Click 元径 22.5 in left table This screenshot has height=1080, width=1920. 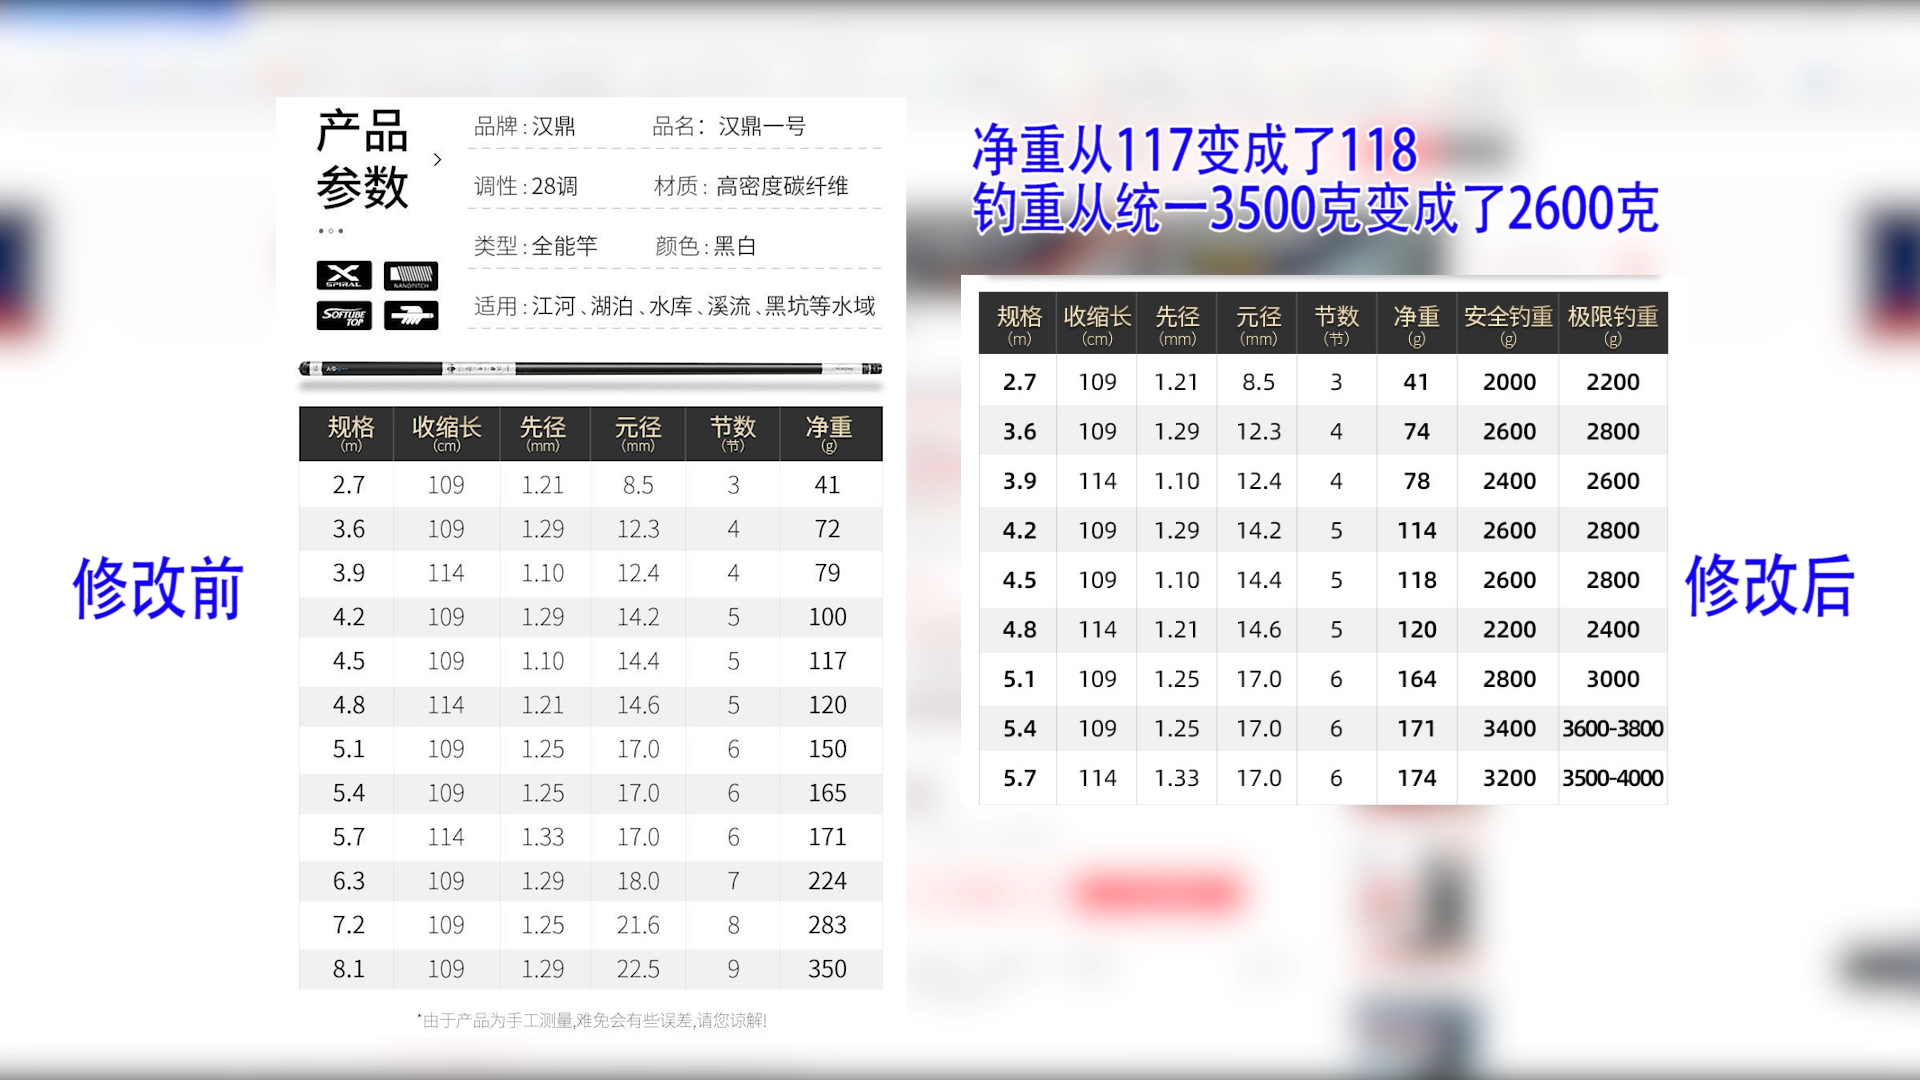point(638,969)
